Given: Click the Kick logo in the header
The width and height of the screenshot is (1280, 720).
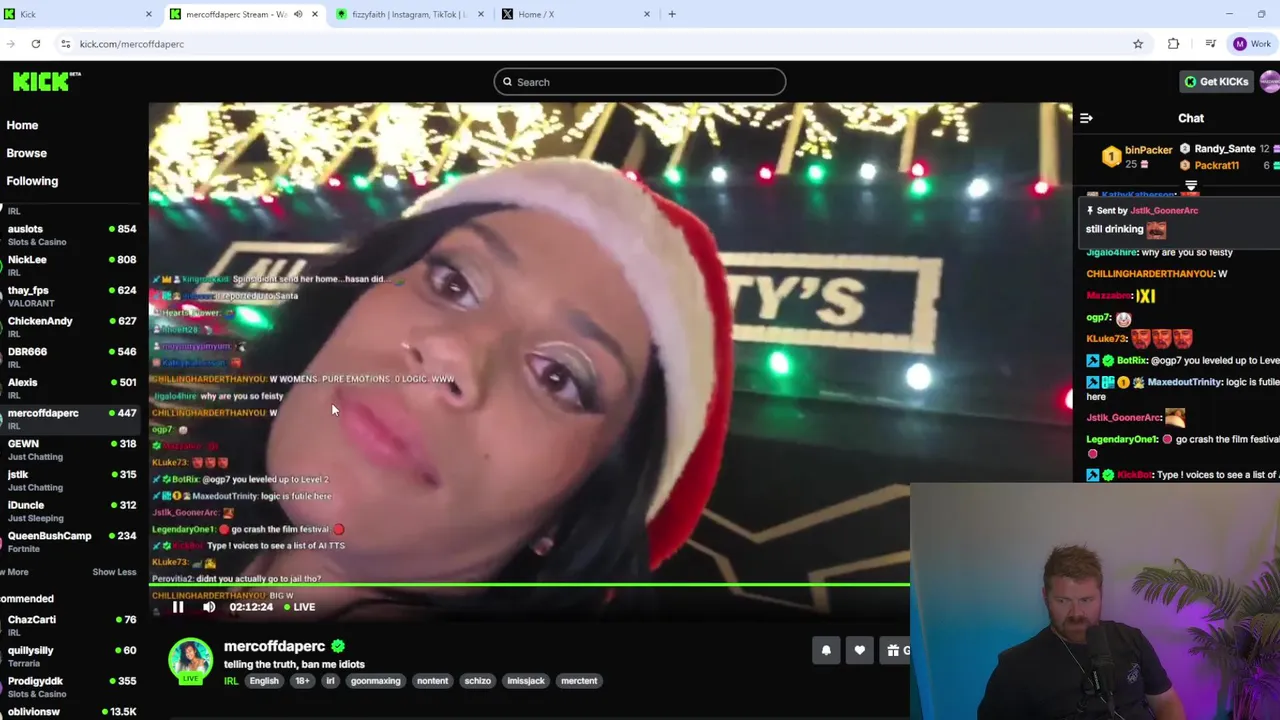Looking at the screenshot, I should 46,82.
